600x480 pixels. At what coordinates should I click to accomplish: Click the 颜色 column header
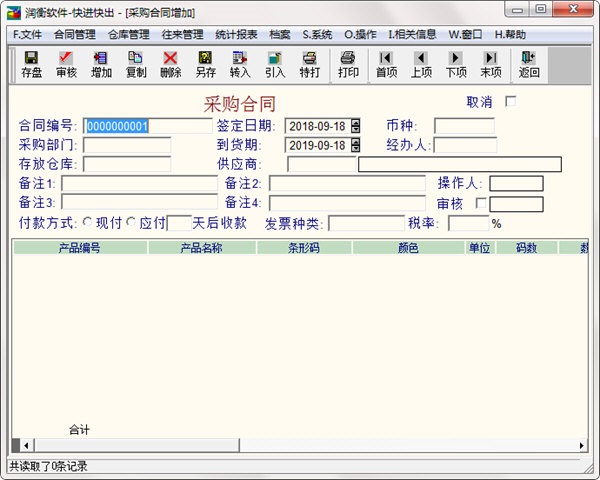coord(408,248)
